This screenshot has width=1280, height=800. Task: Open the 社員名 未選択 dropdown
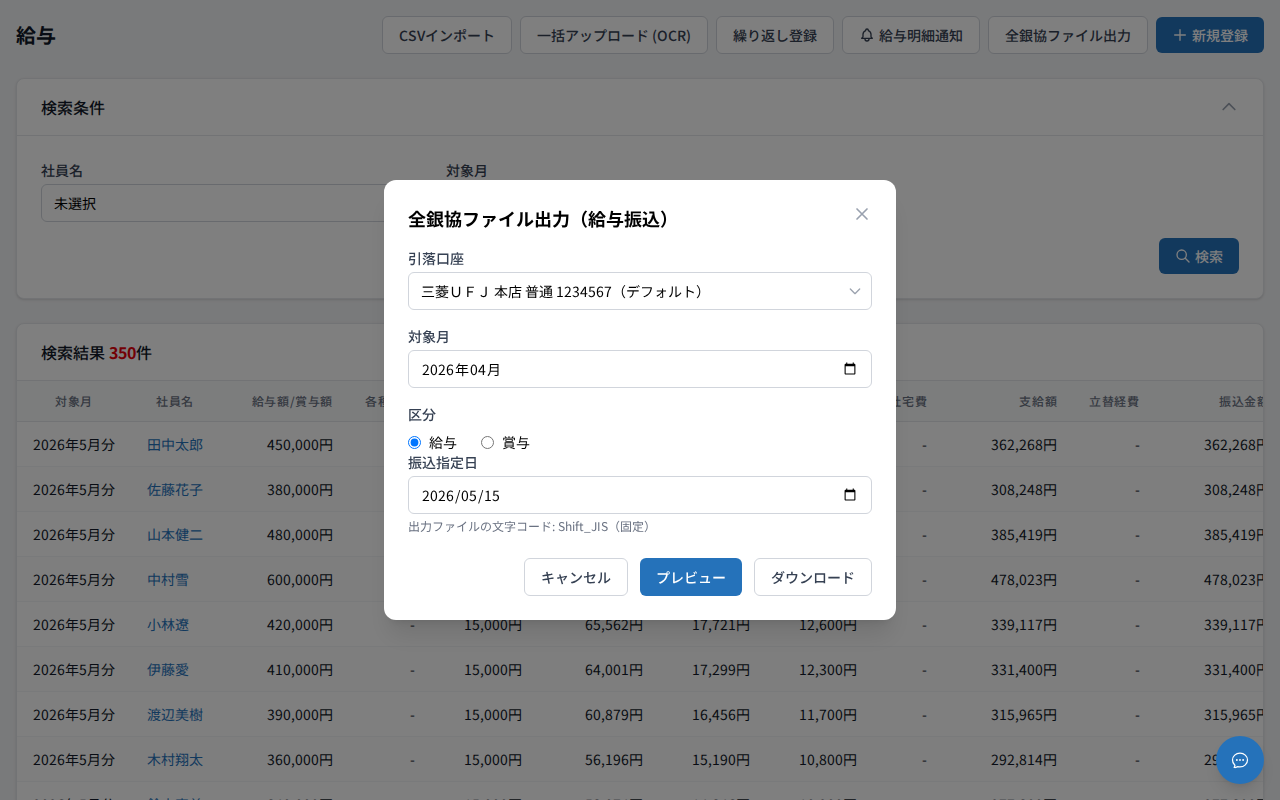coord(212,203)
